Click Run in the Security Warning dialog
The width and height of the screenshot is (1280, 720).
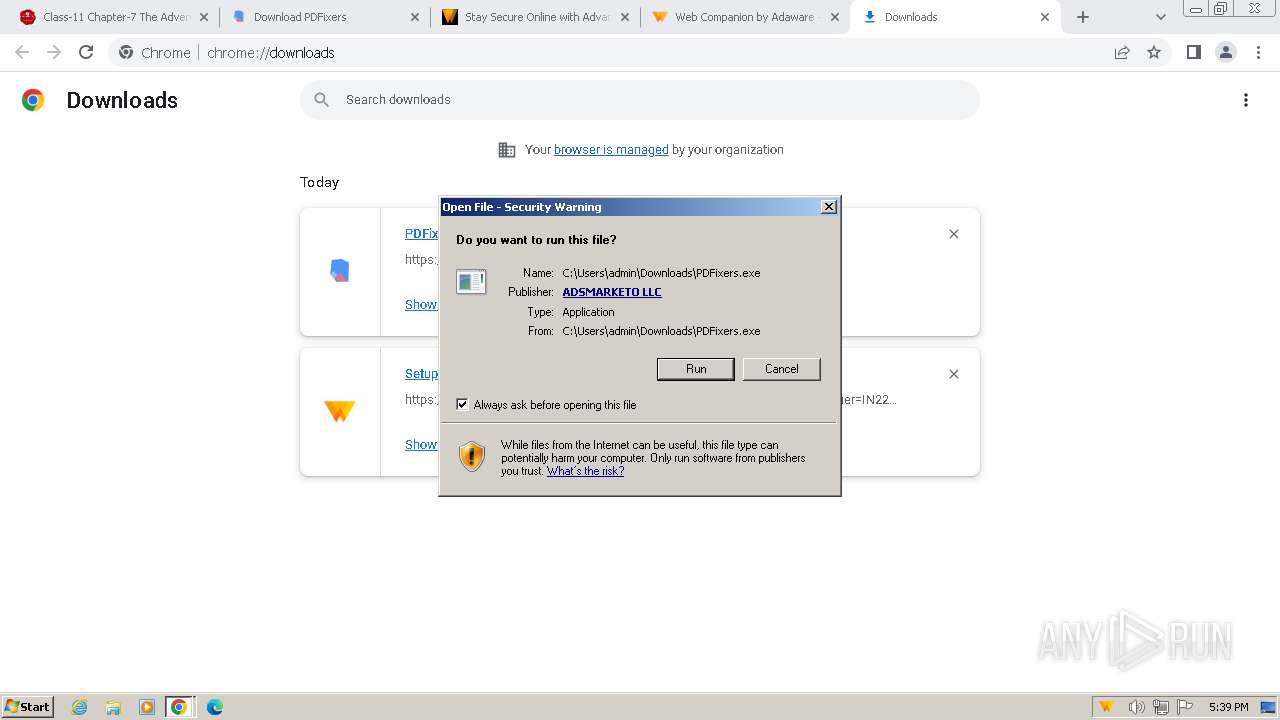pyautogui.click(x=696, y=369)
